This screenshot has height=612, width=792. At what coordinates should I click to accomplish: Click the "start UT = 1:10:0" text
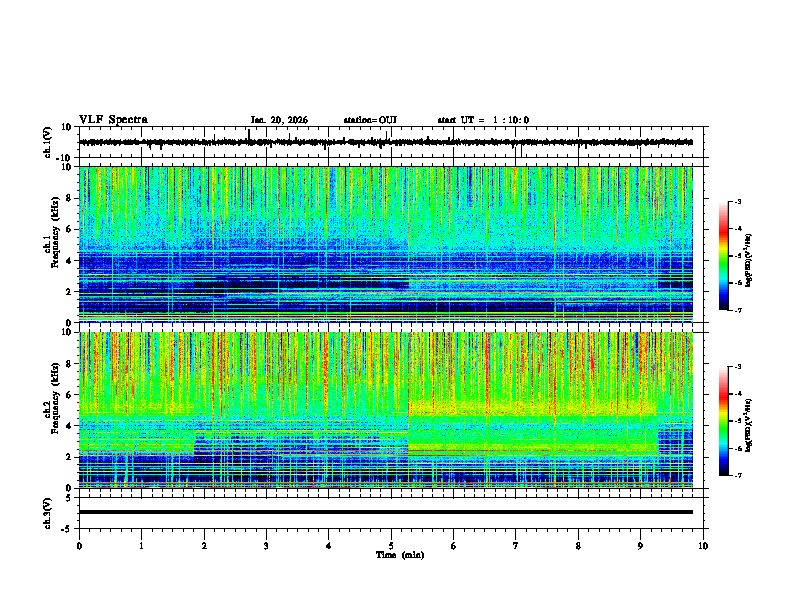coord(483,120)
